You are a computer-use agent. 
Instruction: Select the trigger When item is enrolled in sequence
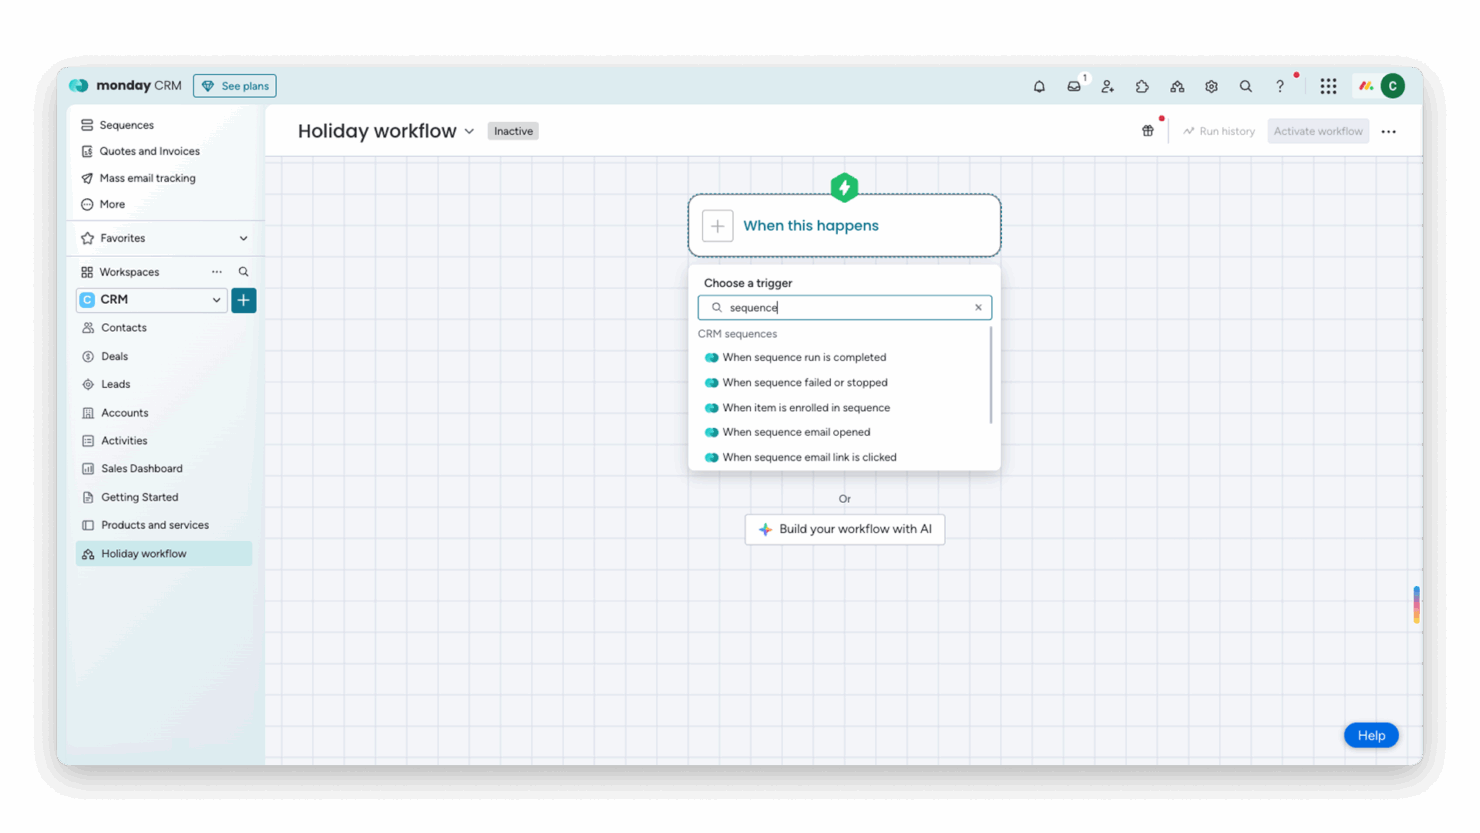tap(806, 407)
